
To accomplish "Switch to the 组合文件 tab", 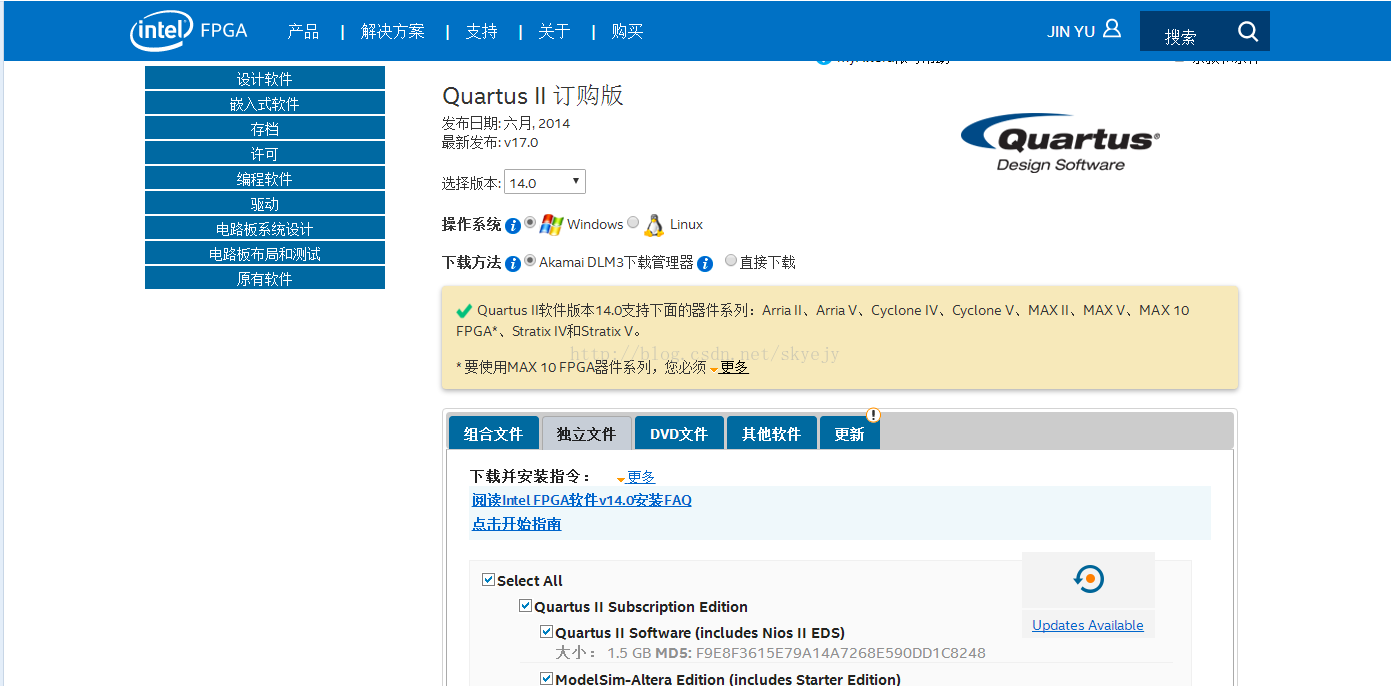I will point(493,433).
